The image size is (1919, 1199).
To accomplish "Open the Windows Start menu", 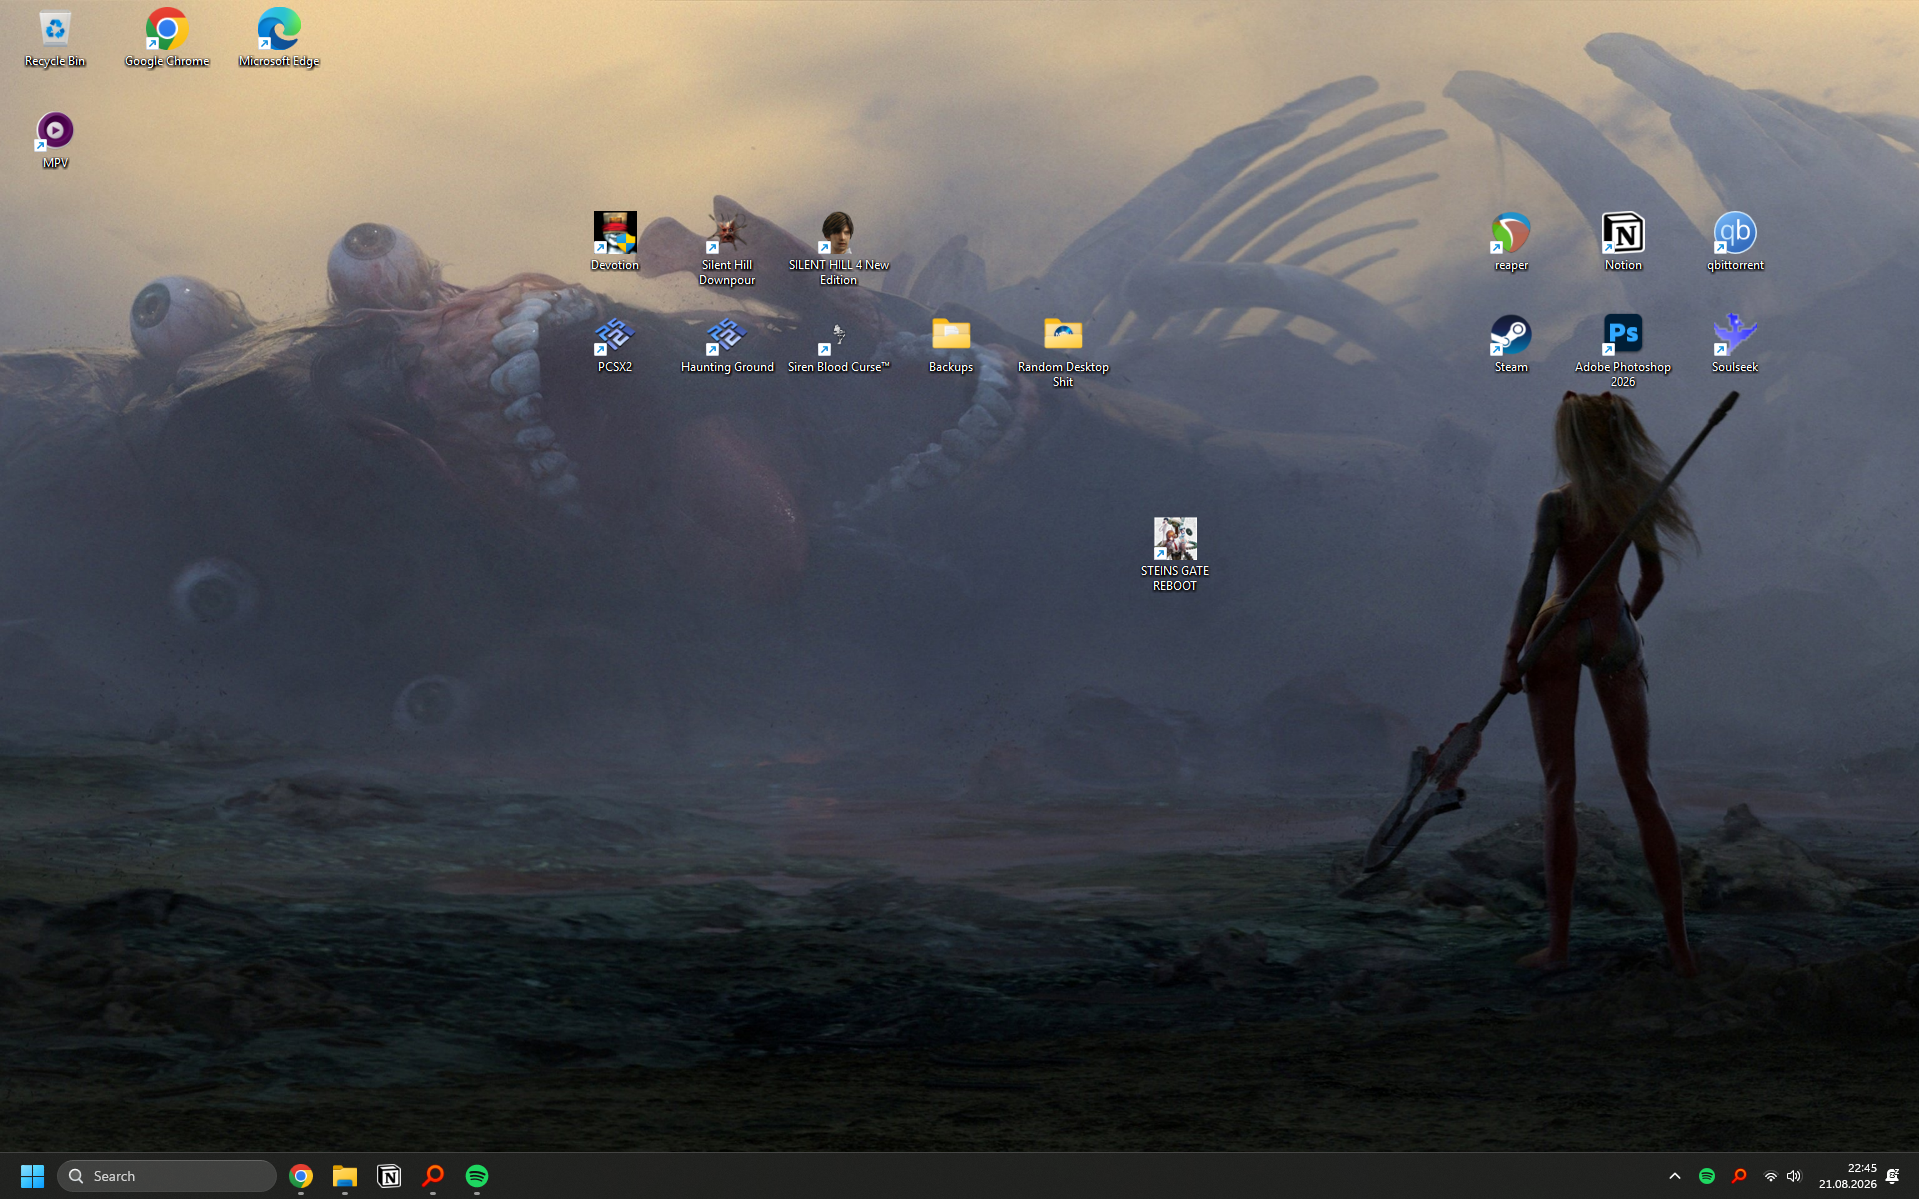I will 32,1176.
